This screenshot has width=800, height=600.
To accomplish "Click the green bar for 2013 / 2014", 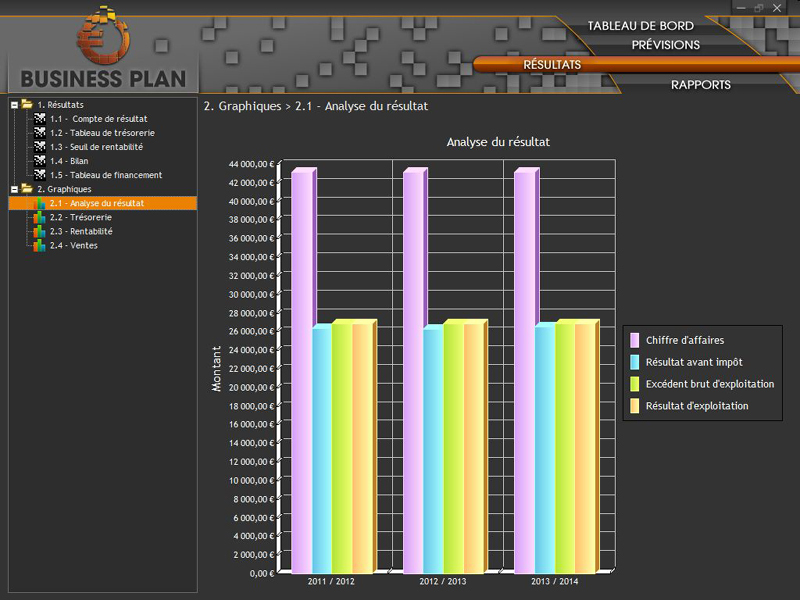I will 565,448.
